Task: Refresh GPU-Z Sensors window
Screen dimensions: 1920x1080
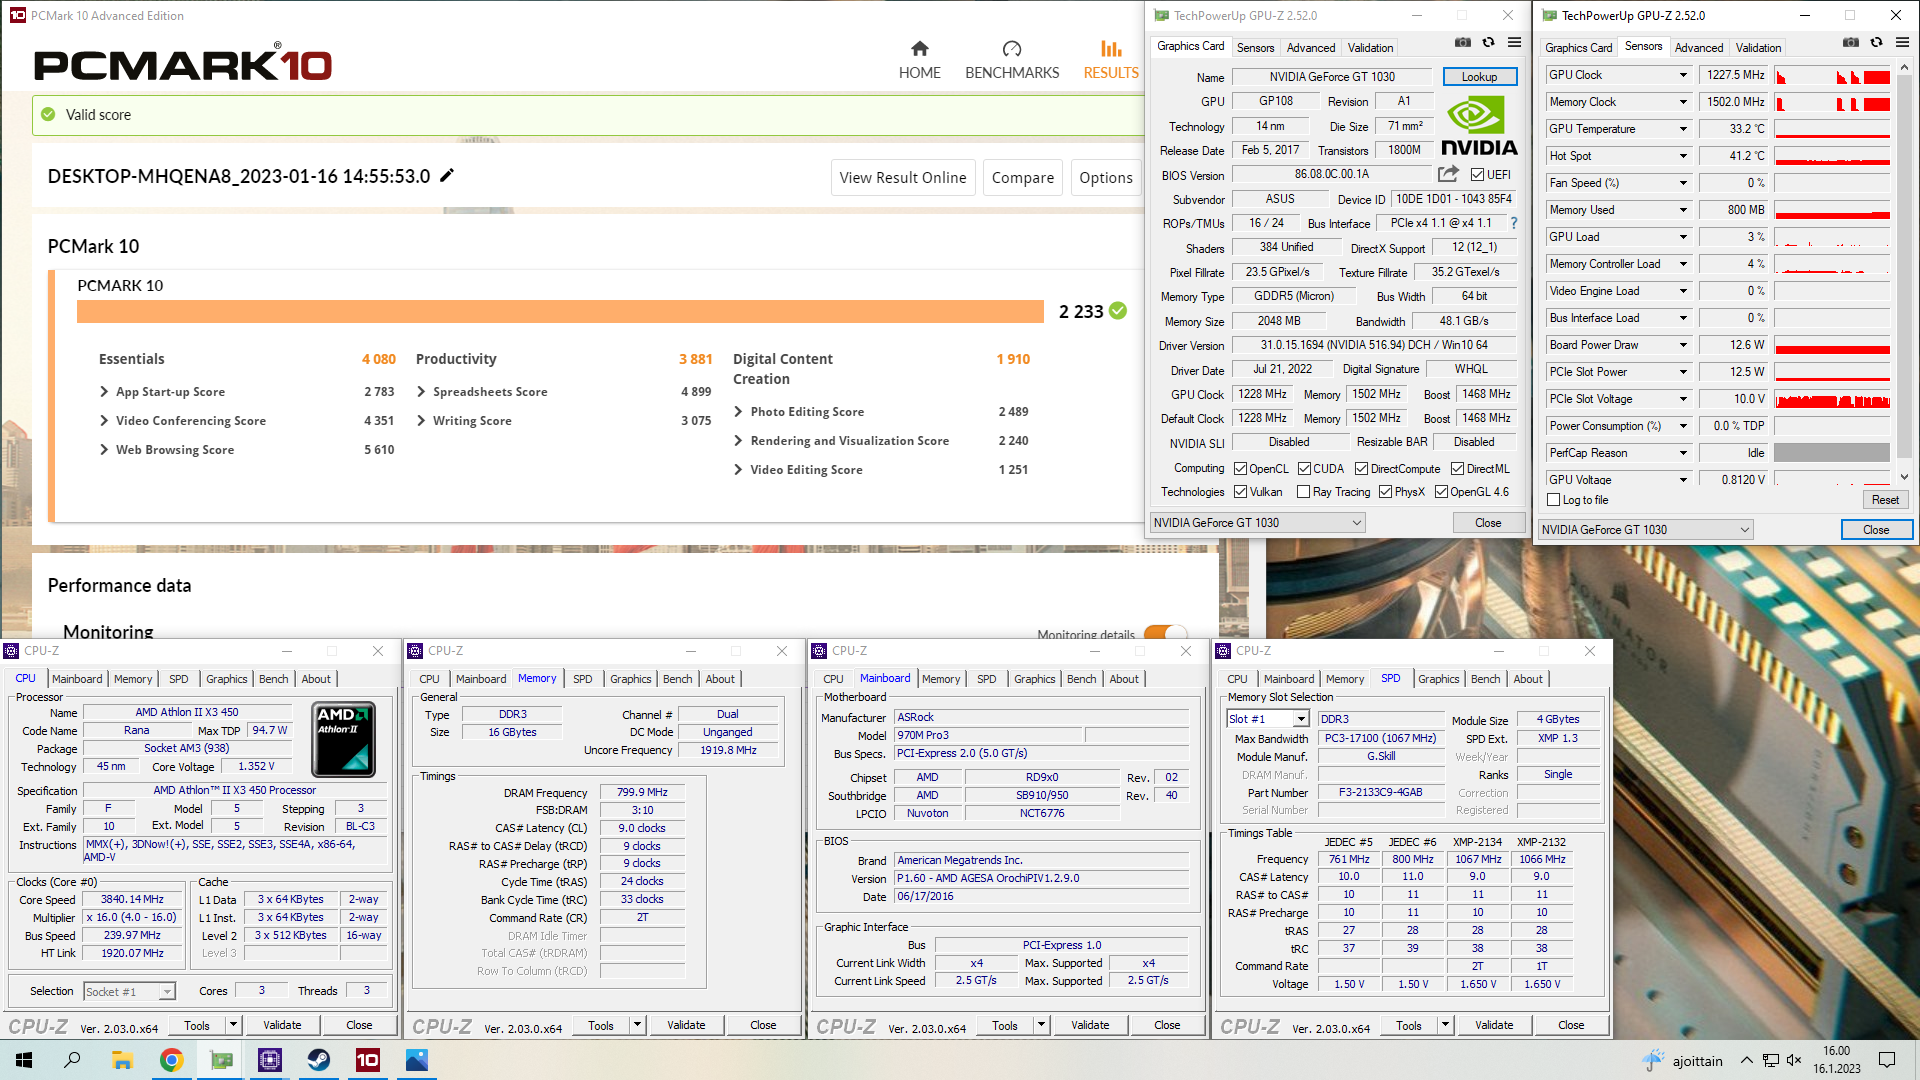Action: tap(1876, 43)
